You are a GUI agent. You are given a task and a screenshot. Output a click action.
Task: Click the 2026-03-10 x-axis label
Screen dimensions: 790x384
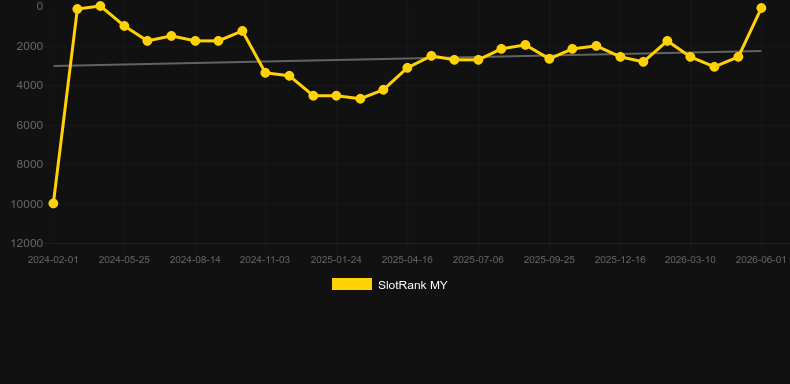(690, 260)
